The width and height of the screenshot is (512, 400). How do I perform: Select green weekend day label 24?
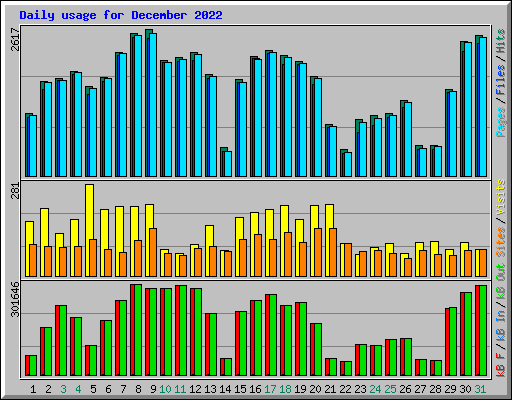(x=375, y=389)
